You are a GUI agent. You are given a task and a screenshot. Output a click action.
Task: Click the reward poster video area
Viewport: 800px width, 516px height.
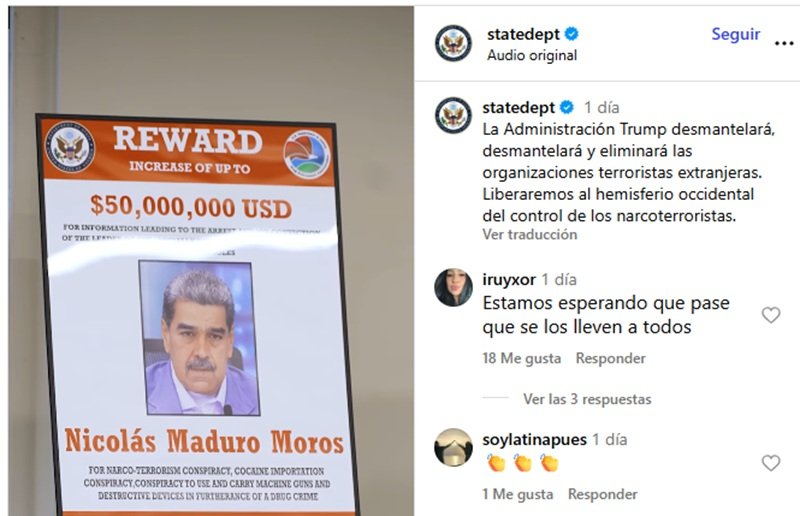point(211,261)
